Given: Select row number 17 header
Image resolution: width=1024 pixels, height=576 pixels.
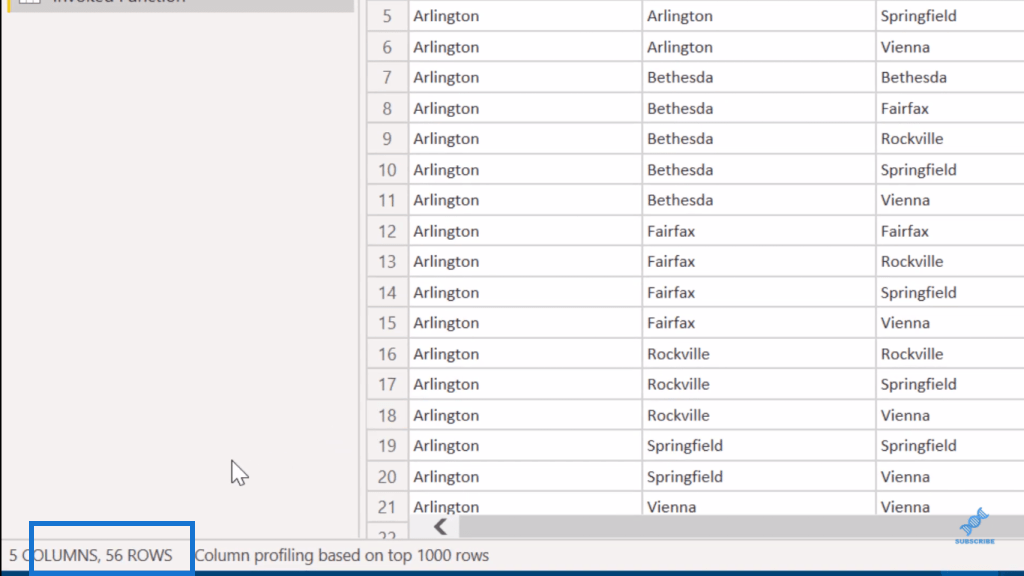Looking at the screenshot, I should pyautogui.click(x=387, y=384).
